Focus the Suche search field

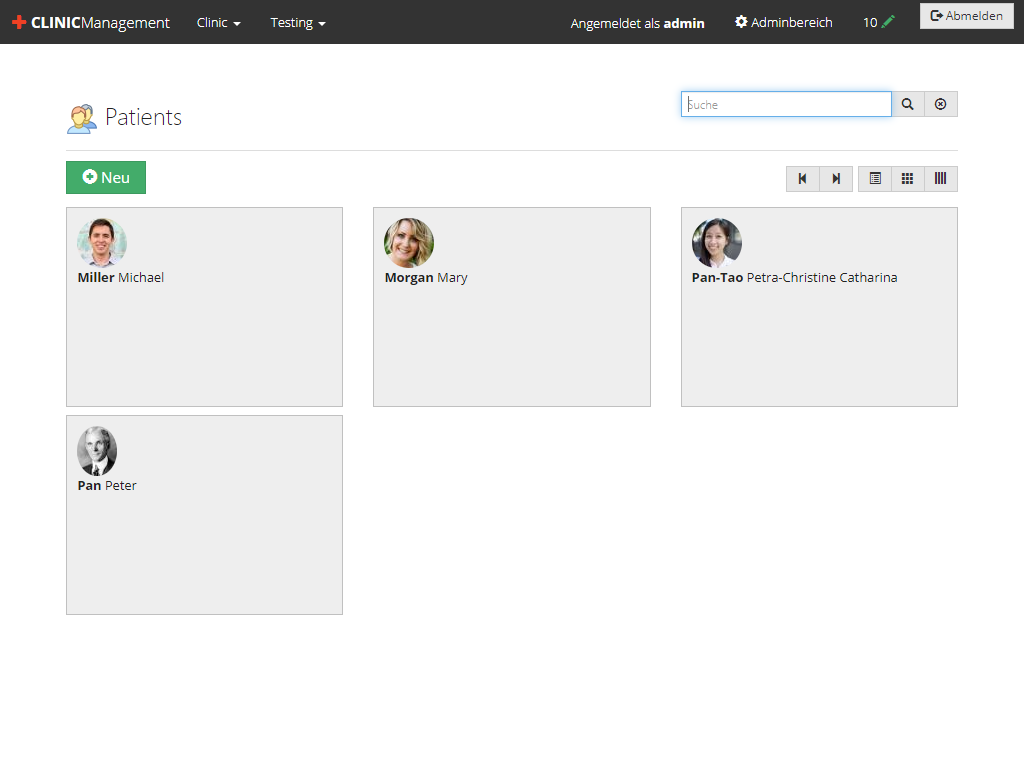(x=786, y=104)
